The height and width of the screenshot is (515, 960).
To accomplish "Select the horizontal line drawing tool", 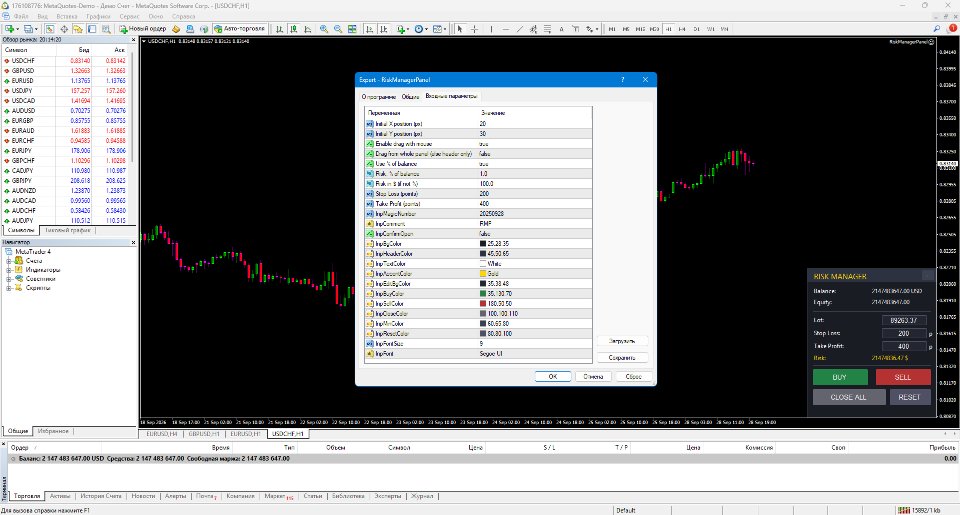I will (x=506, y=29).
